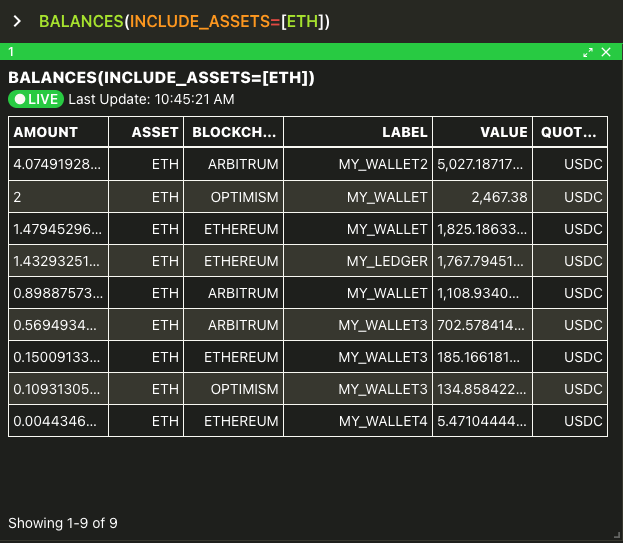Image resolution: width=623 pixels, height=543 pixels.
Task: Select the MY_WALLET4 label cell
Action: (358, 421)
